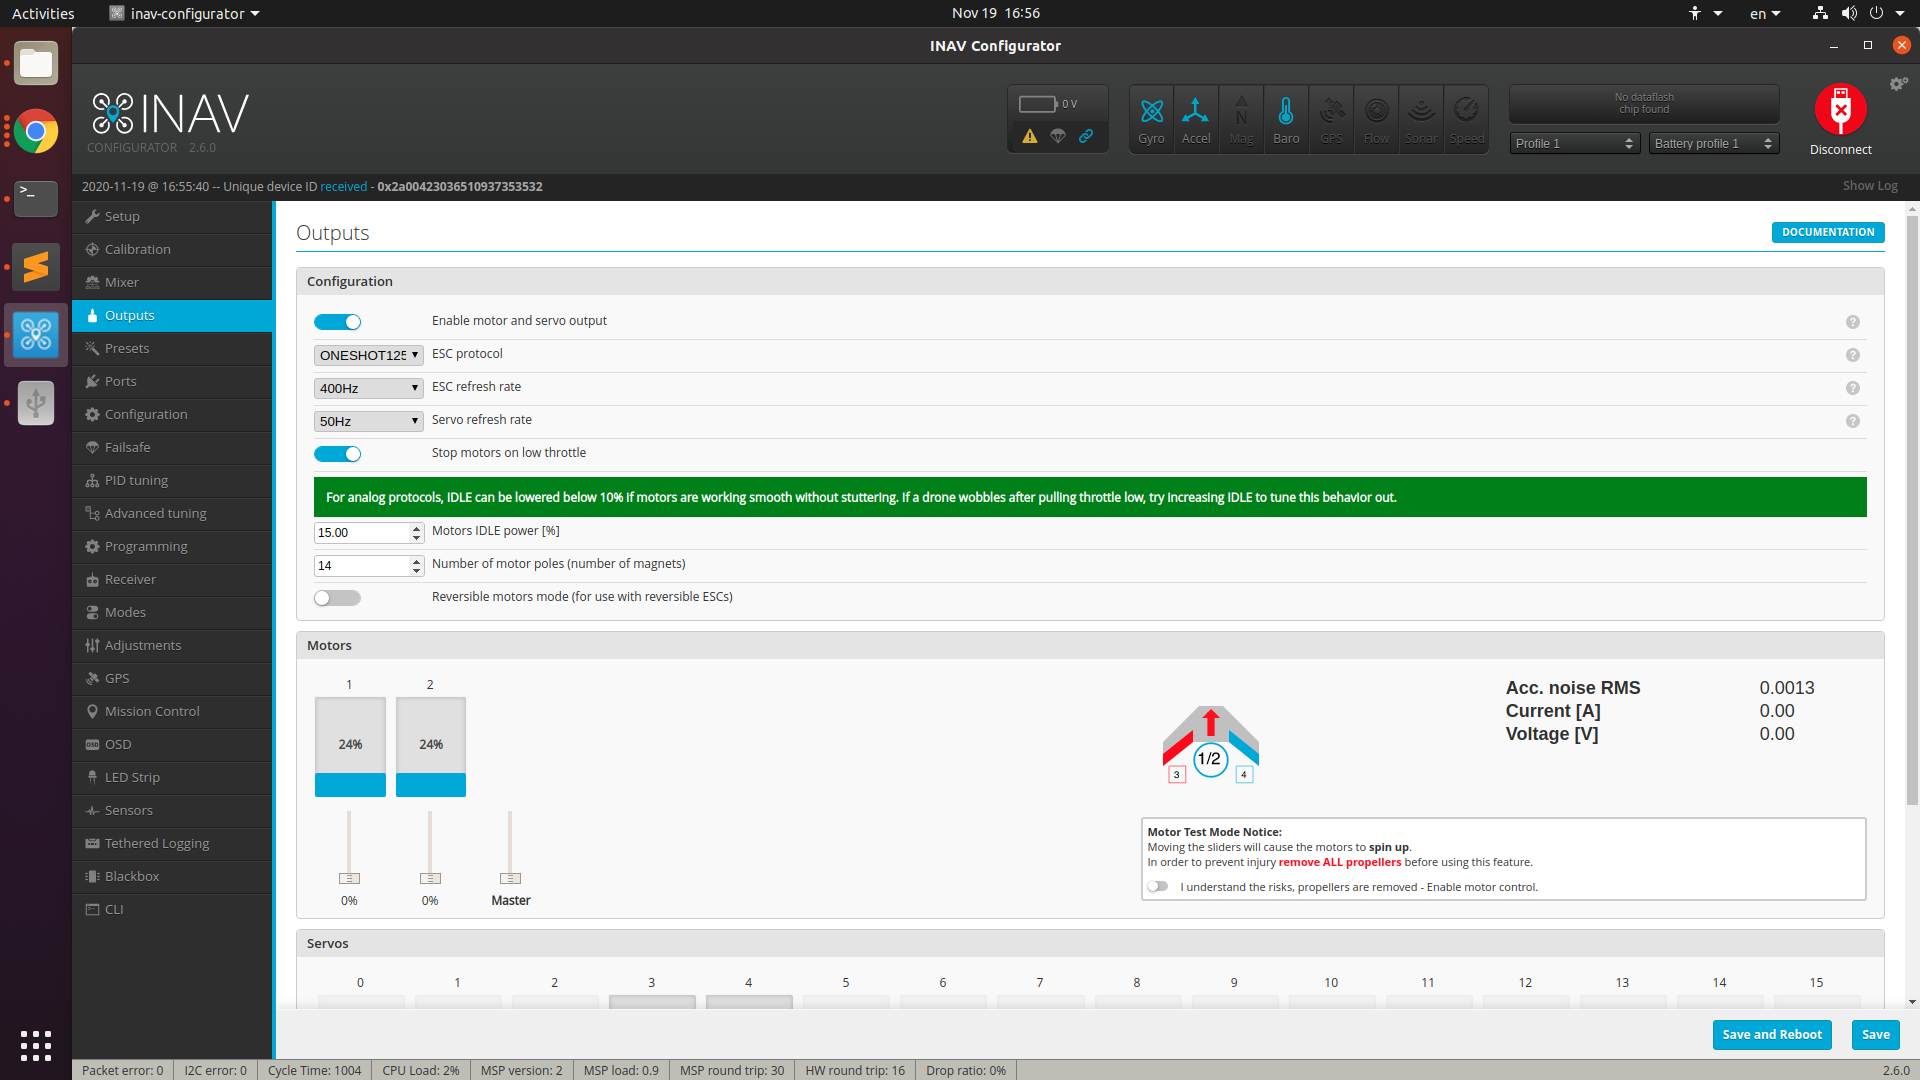Click the Baro sensor icon

pos(1286,119)
